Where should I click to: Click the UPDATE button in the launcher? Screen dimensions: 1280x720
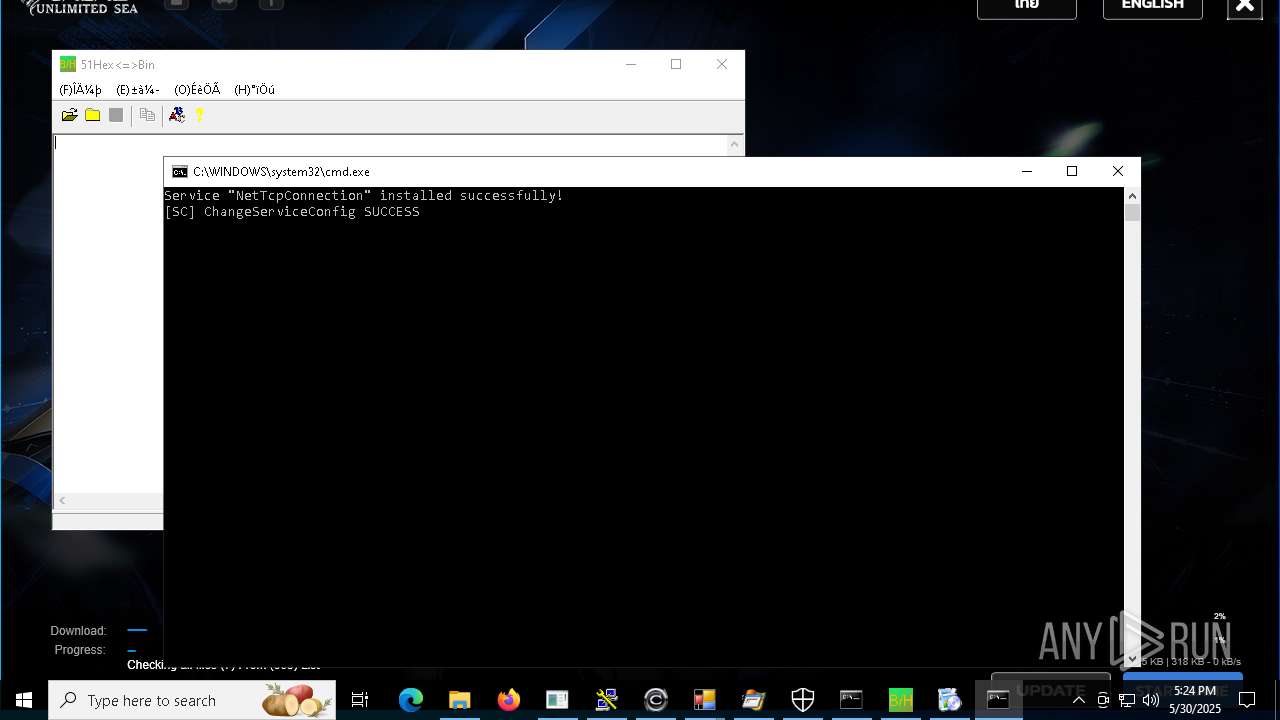pos(1051,690)
